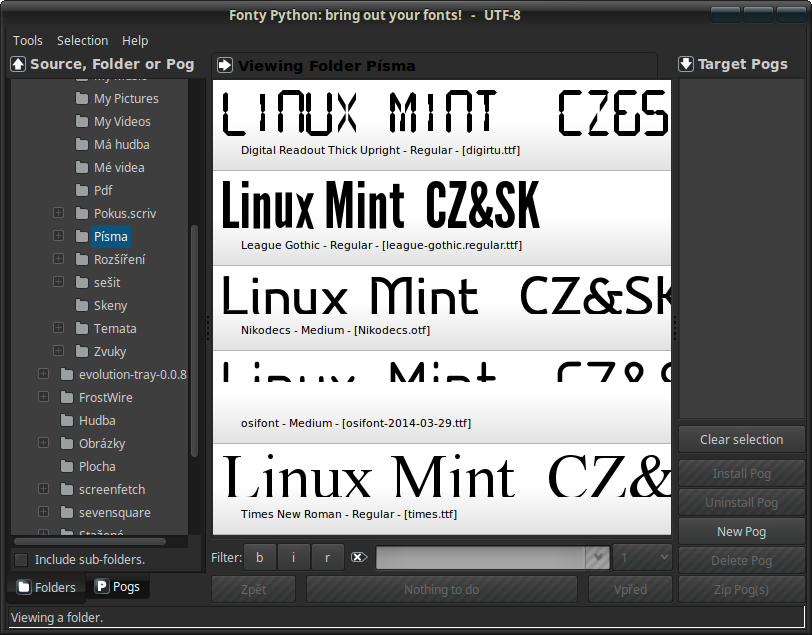Click the folder icon of Mé videa
The height and width of the screenshot is (635, 812).
(x=82, y=167)
